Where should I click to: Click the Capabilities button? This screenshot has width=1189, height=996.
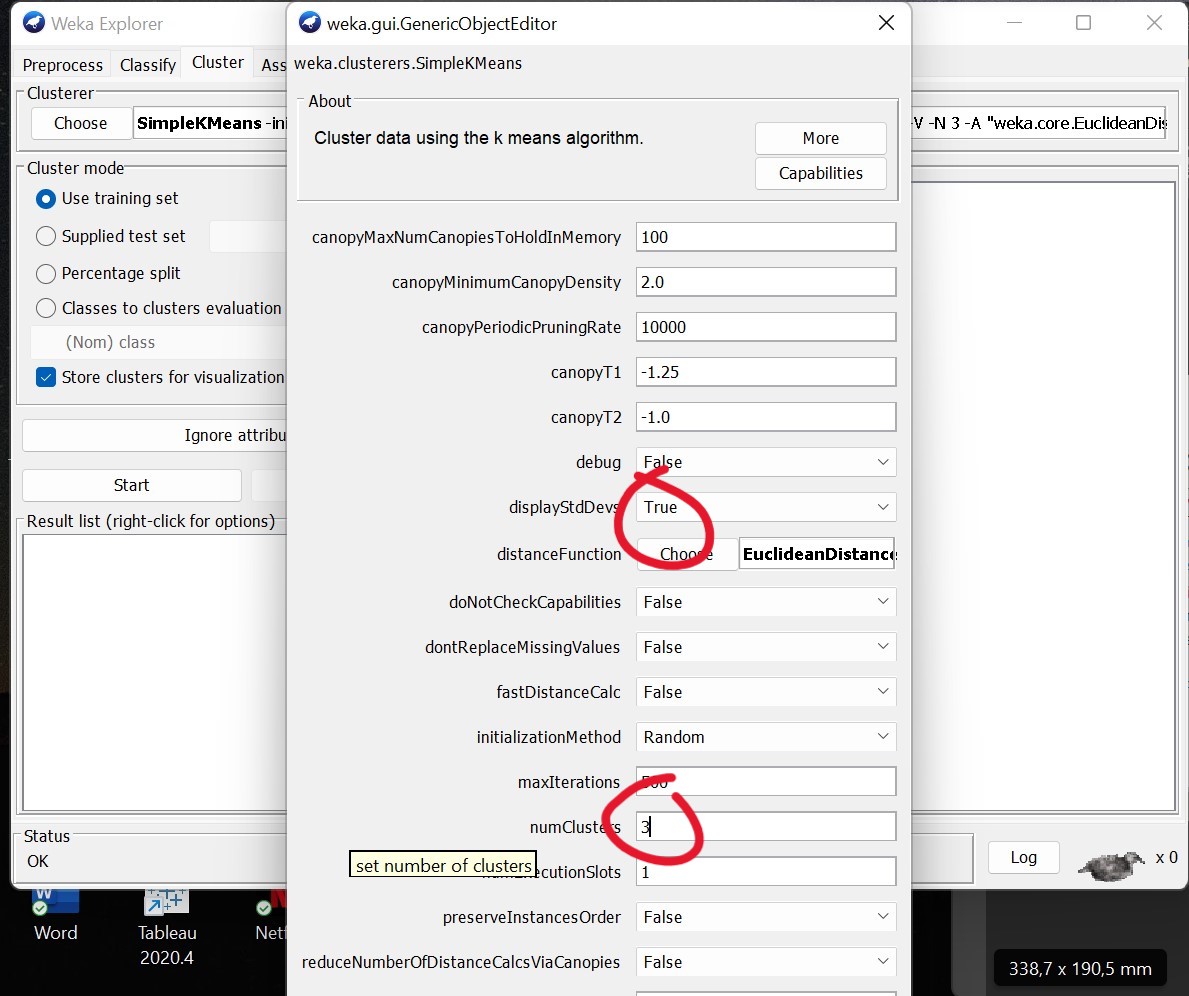[820, 173]
